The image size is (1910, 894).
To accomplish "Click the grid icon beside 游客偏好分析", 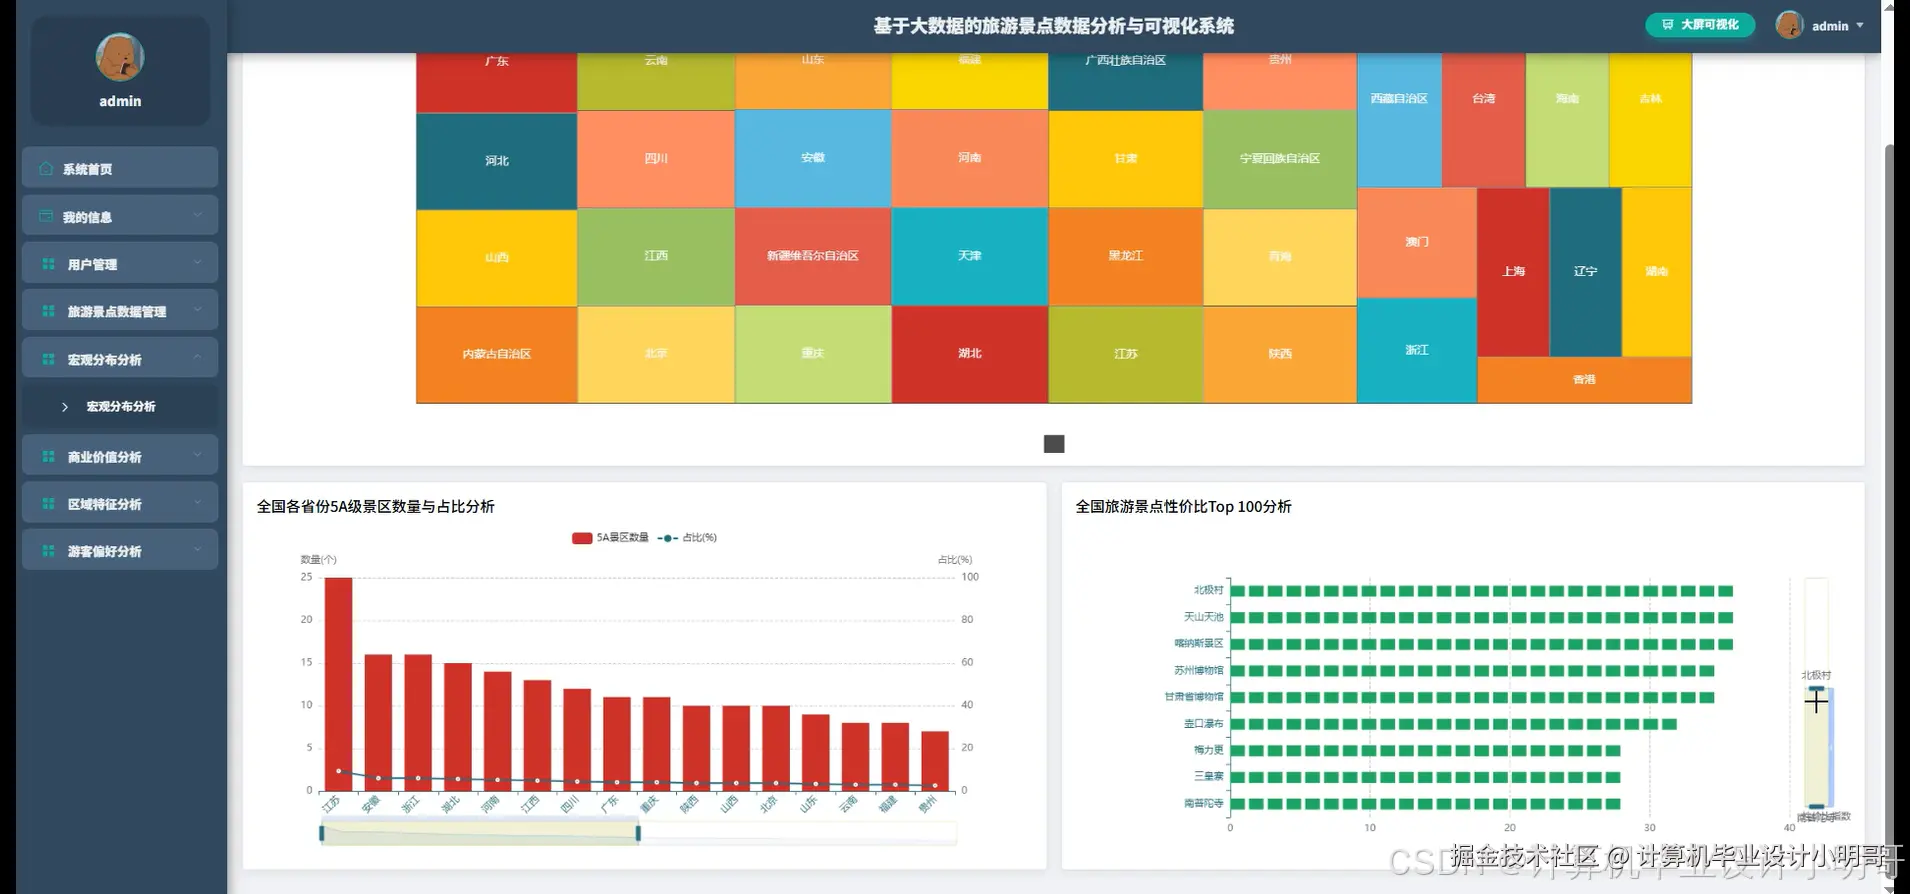I will click(48, 551).
